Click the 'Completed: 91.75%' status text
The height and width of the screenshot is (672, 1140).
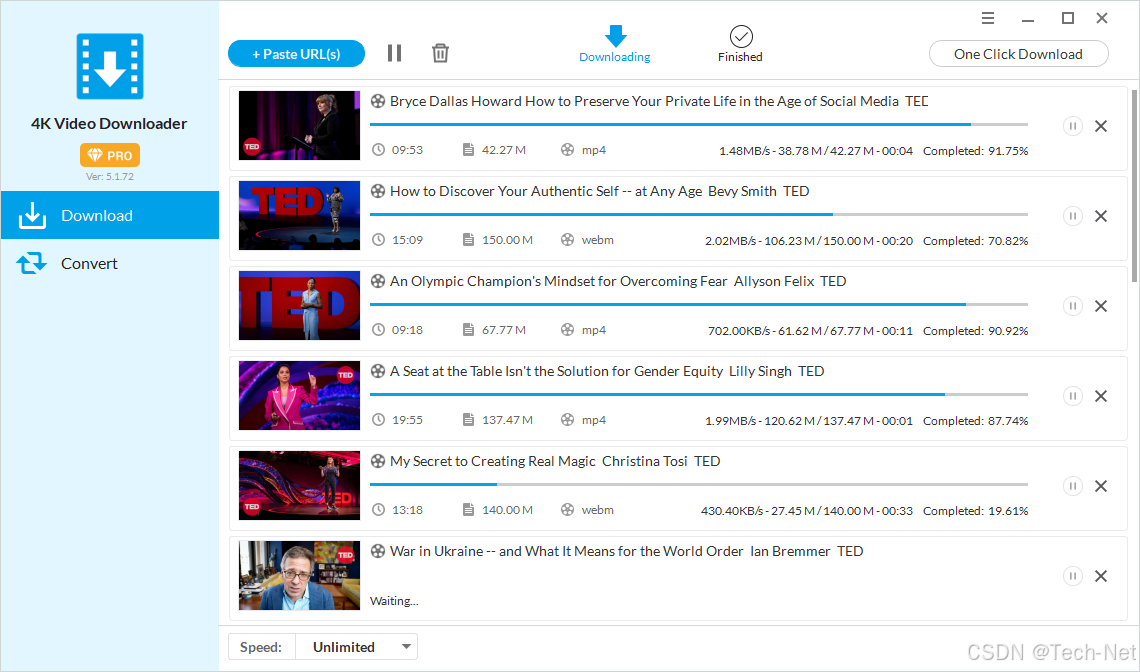pos(976,151)
